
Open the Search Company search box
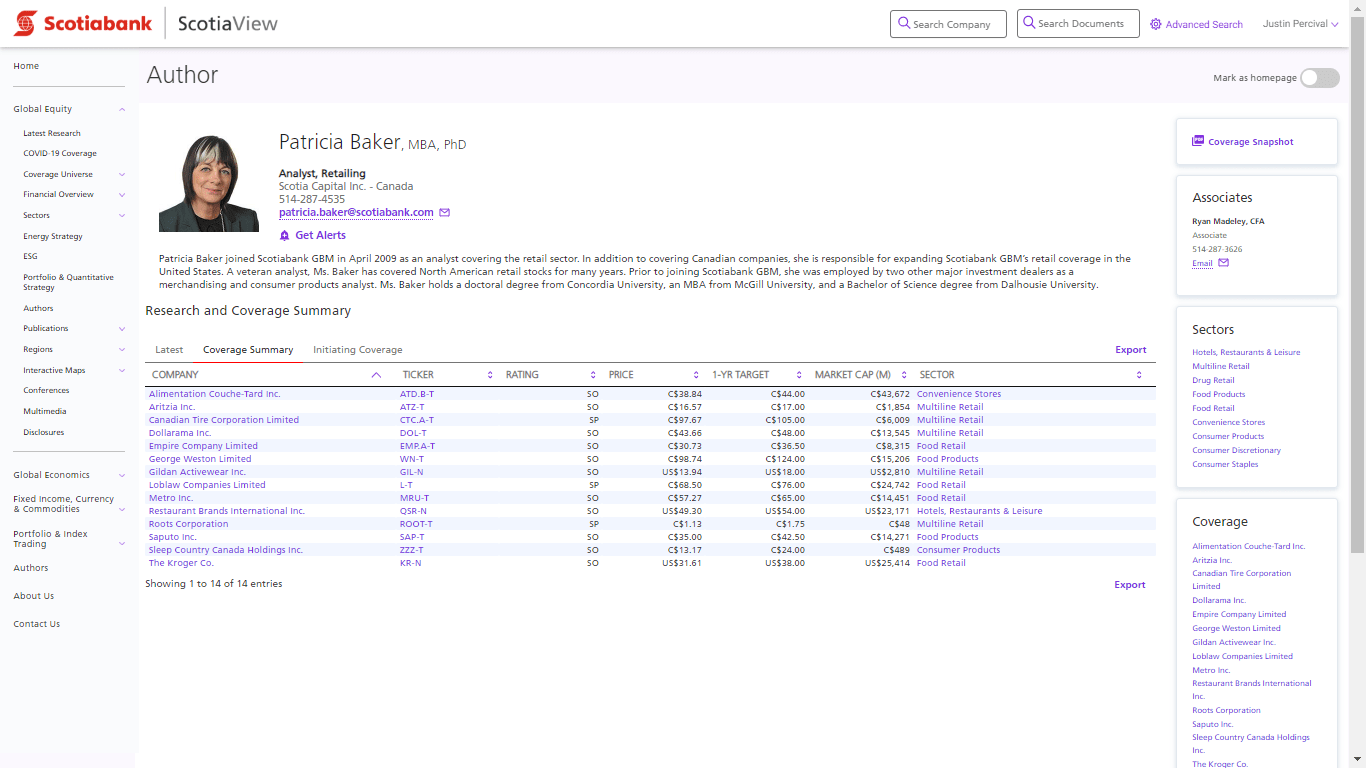947,23
